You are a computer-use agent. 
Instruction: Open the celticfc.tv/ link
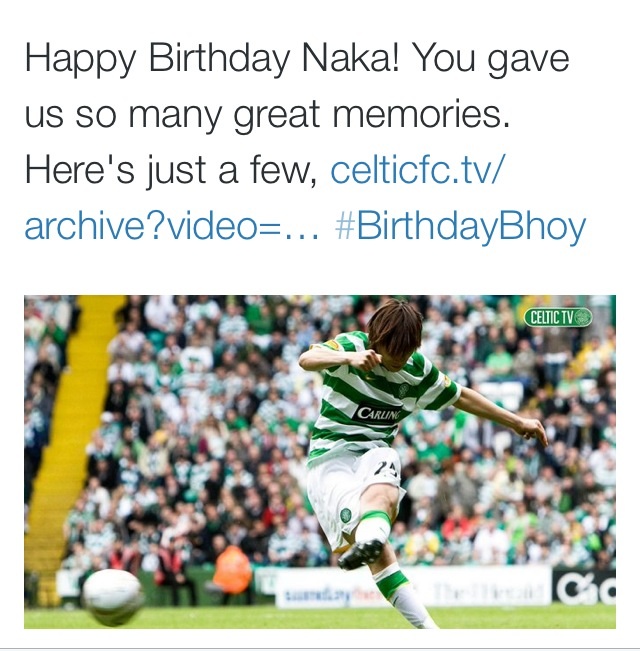[418, 170]
